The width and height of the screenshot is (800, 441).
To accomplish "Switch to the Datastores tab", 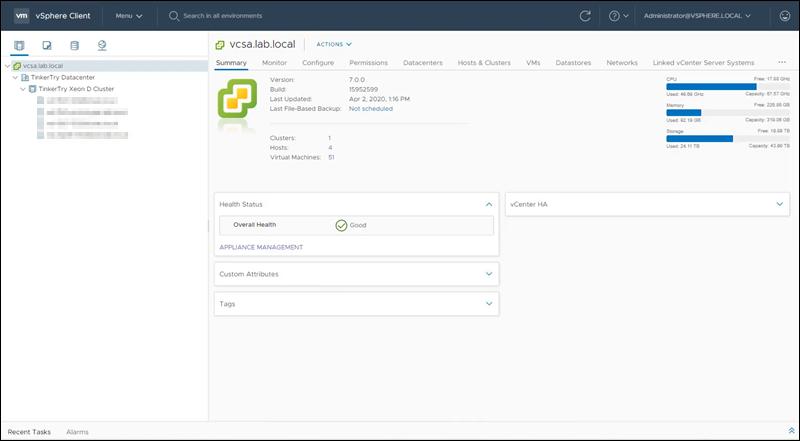I will click(573, 62).
